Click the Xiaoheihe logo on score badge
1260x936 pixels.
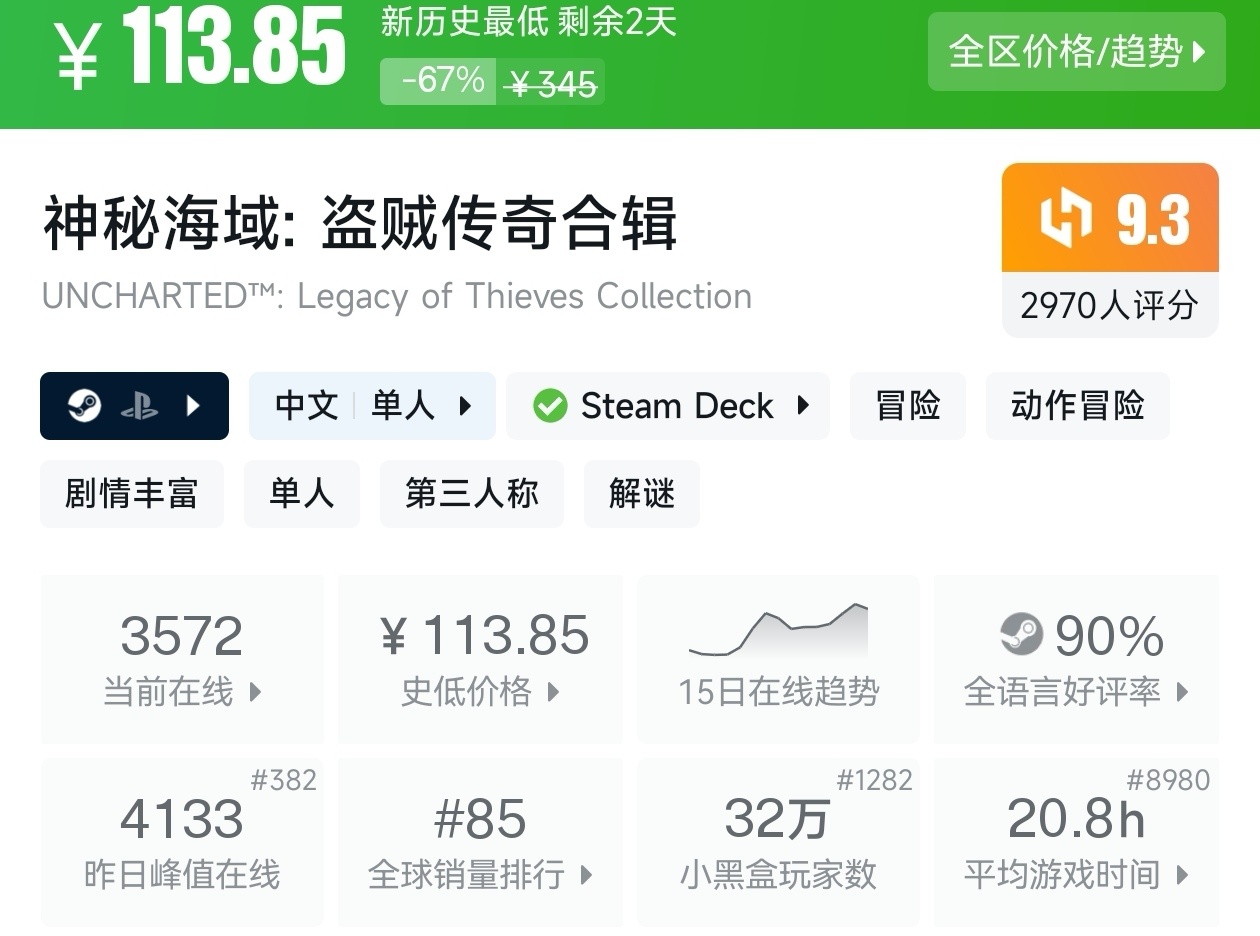pyautogui.click(x=1064, y=219)
